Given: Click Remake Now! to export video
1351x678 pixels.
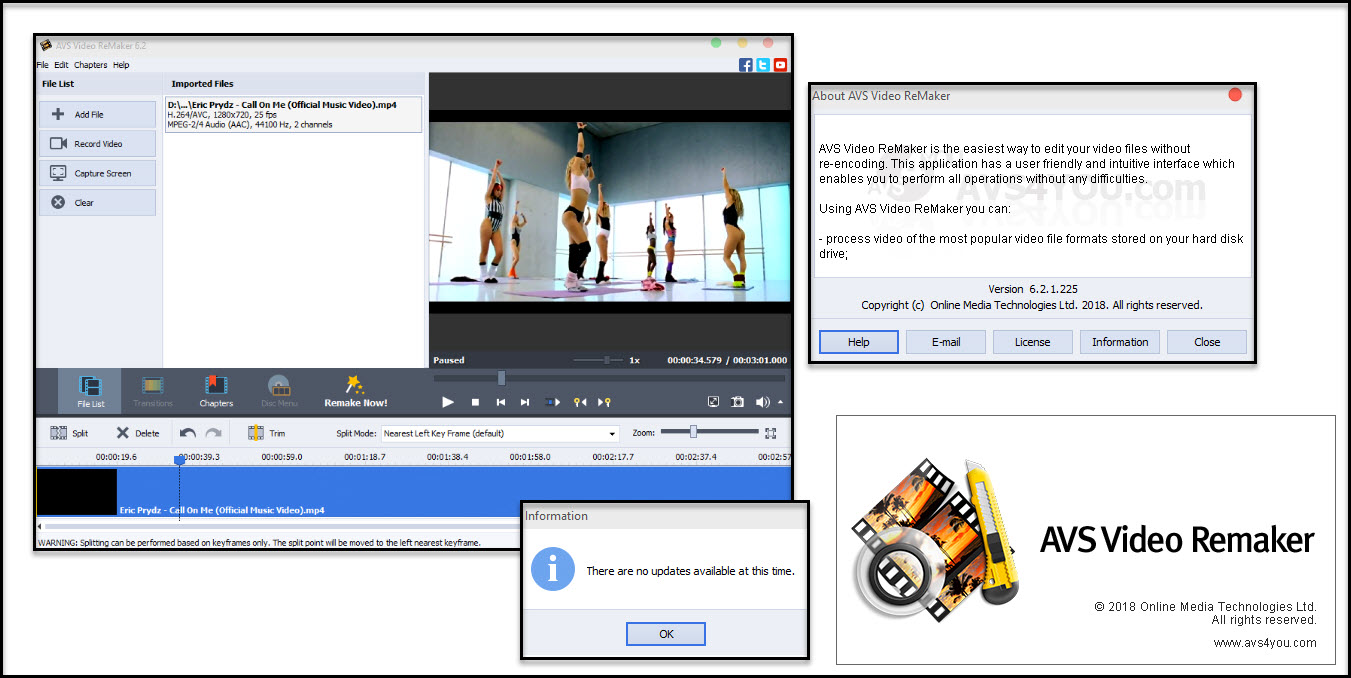Looking at the screenshot, I should [355, 391].
